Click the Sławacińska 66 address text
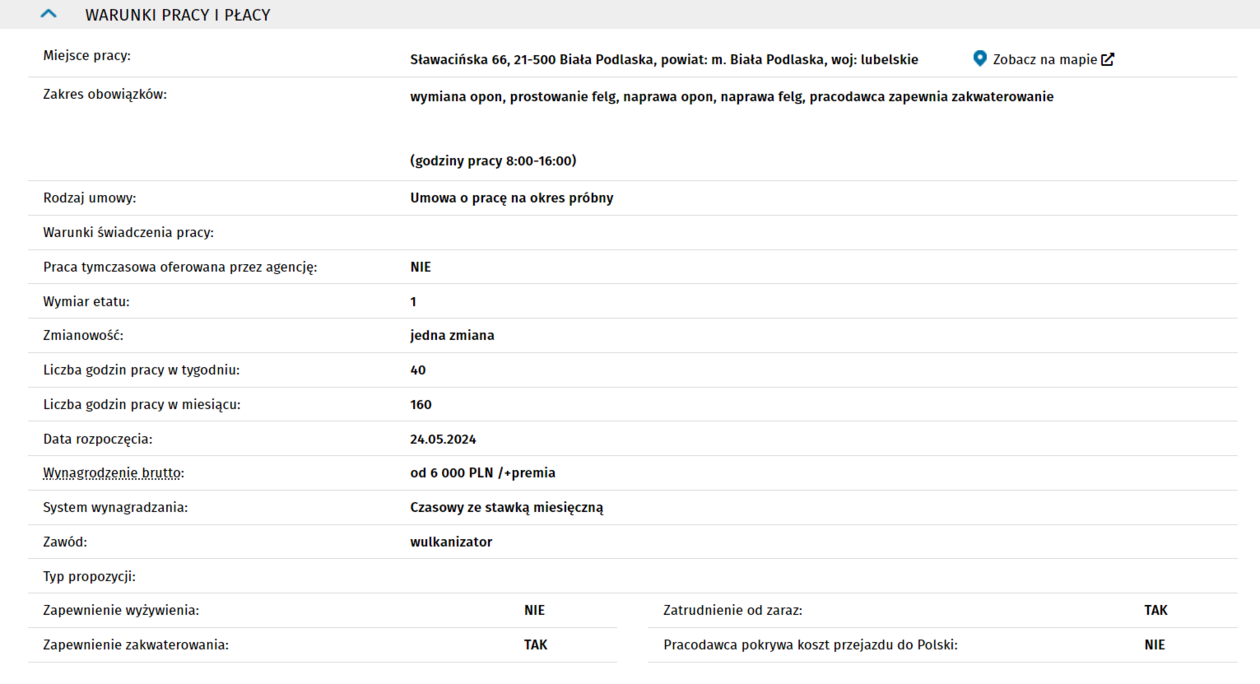Viewport: 1260px width, 684px height. tap(663, 59)
